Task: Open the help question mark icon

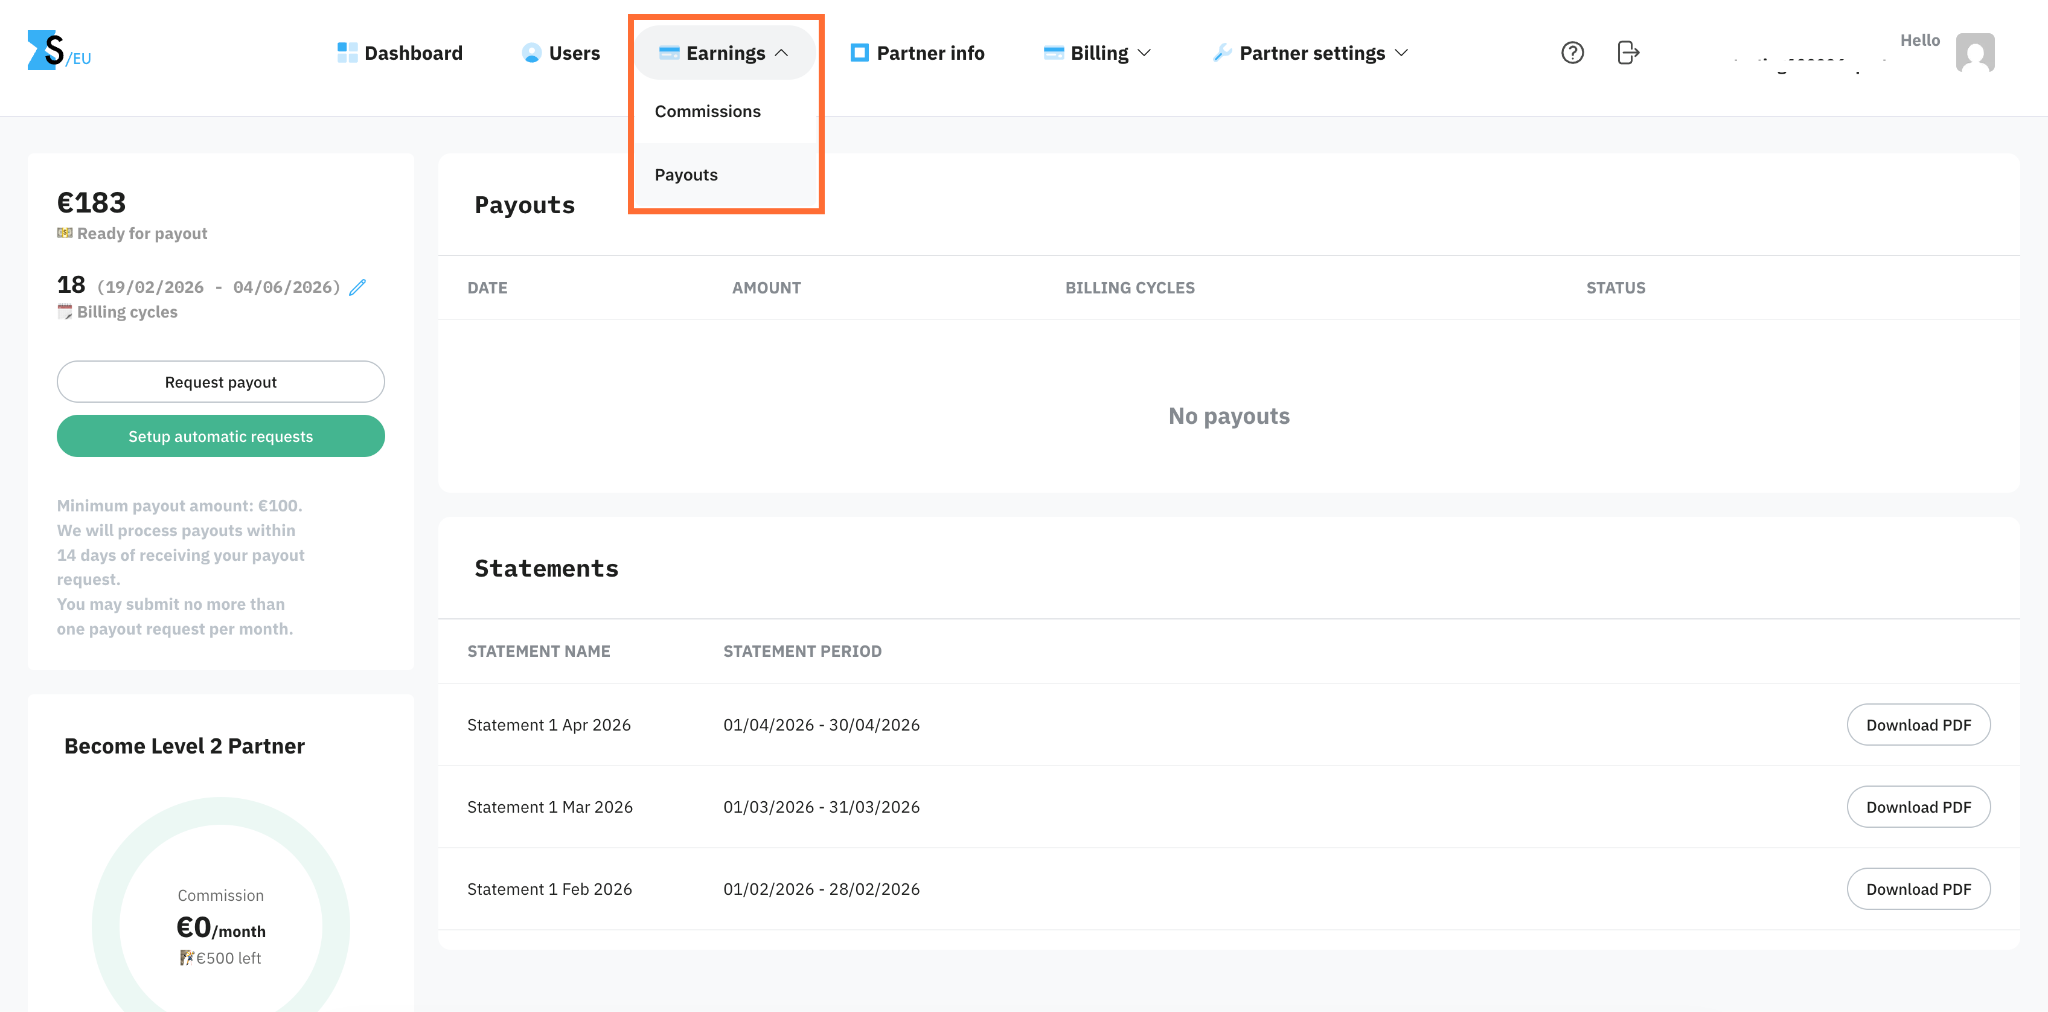Action: coord(1572,53)
